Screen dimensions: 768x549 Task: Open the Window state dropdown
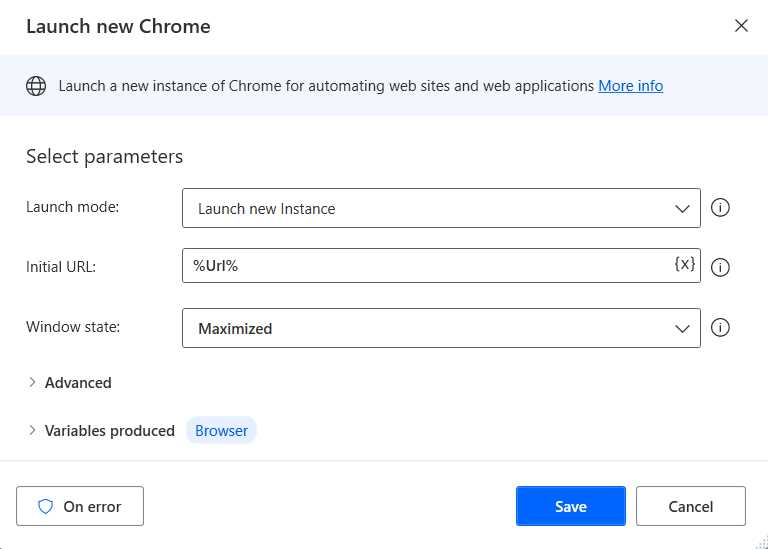(441, 328)
